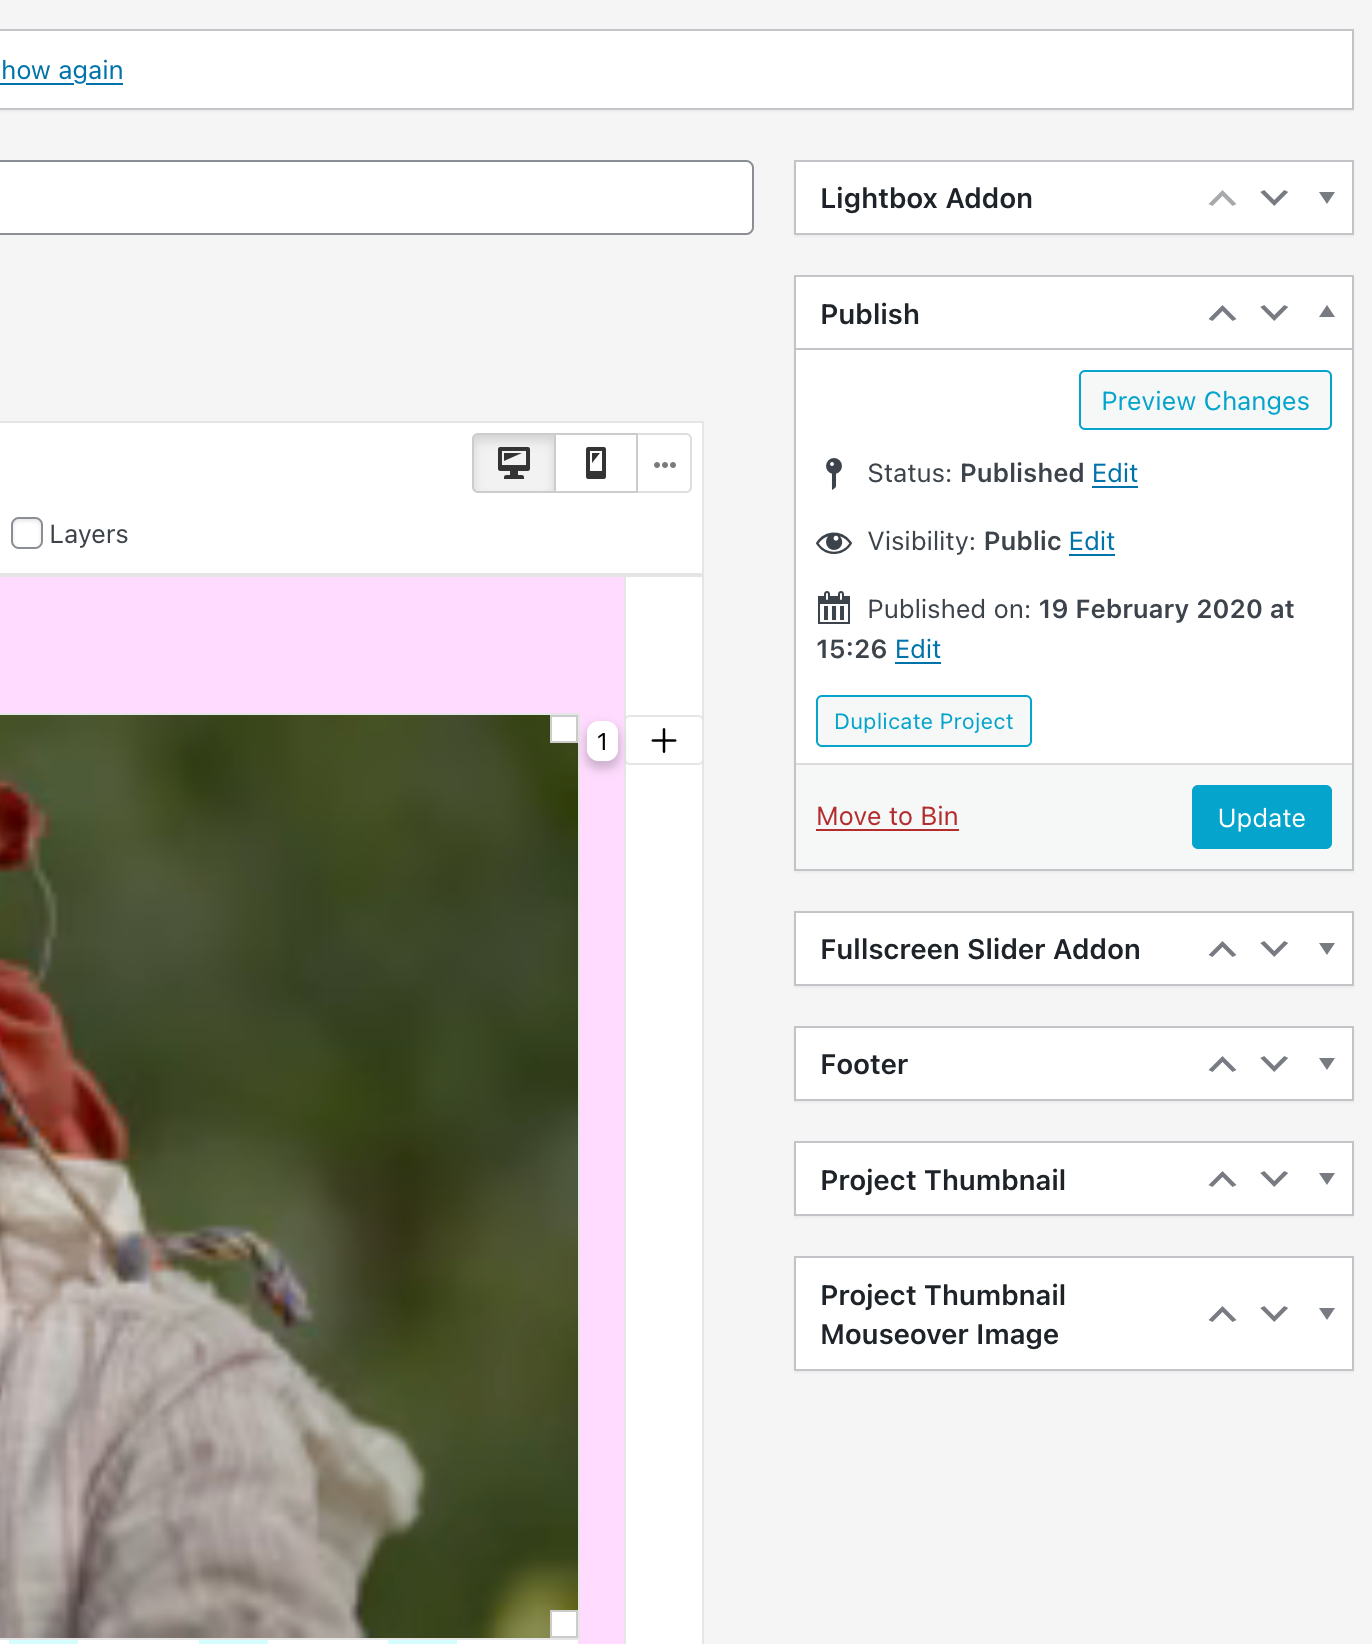
Task: Click Duplicate Project button
Action: (923, 721)
